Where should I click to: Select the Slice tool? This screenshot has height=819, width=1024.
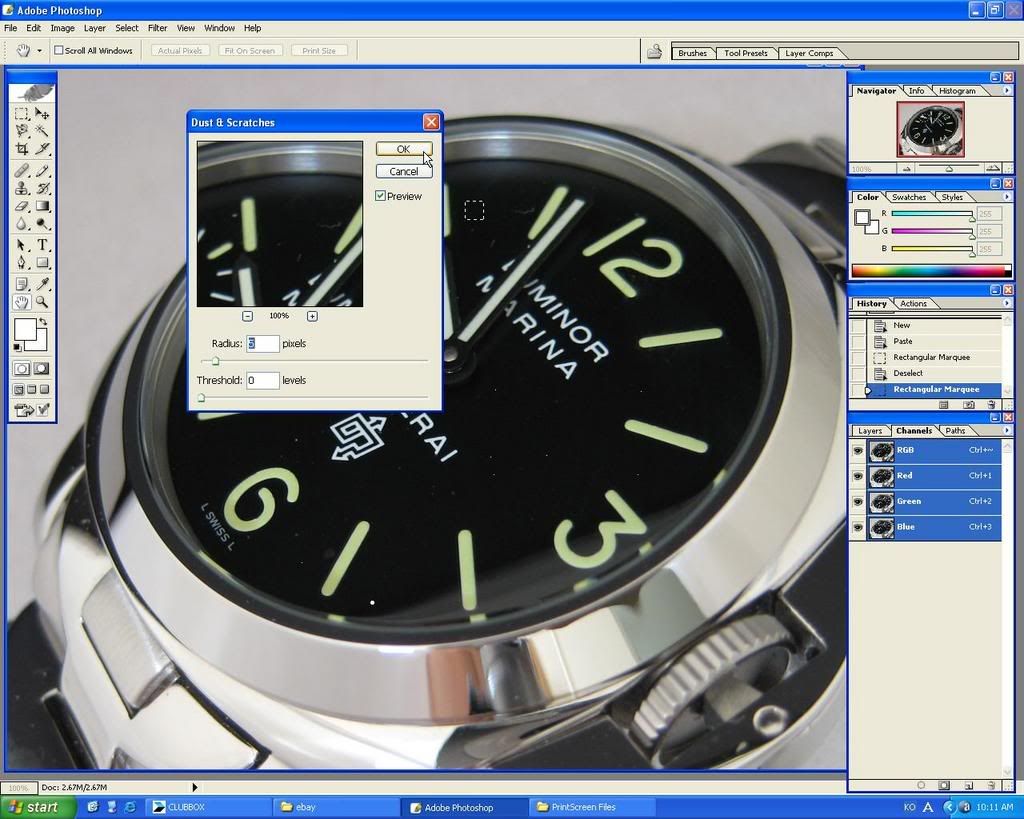(42, 148)
